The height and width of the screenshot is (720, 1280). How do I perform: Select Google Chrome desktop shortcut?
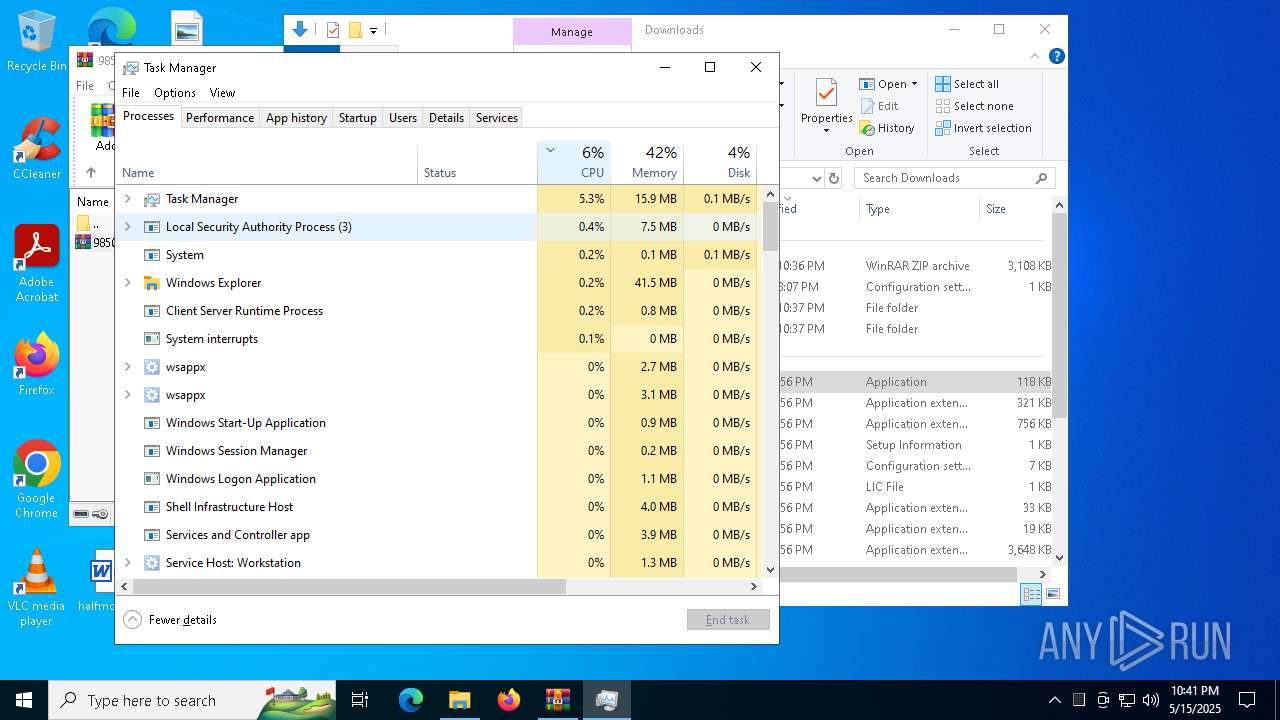click(37, 480)
